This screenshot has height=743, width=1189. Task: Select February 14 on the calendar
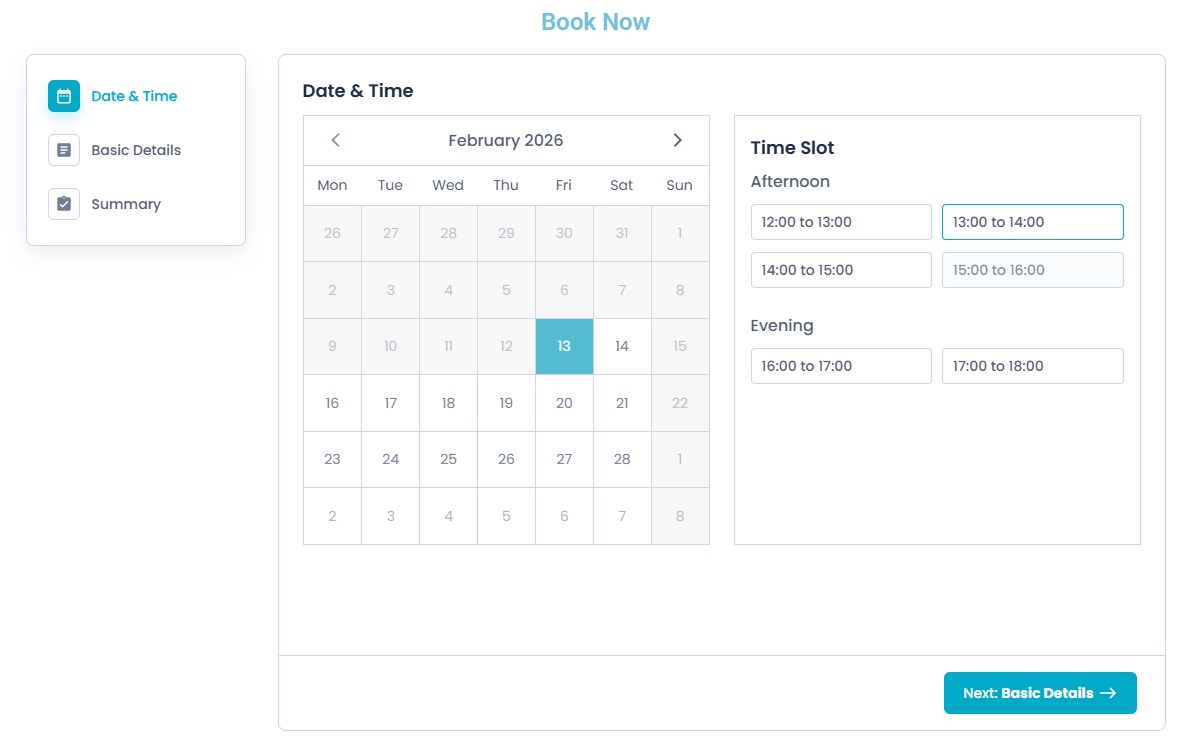pyautogui.click(x=622, y=346)
